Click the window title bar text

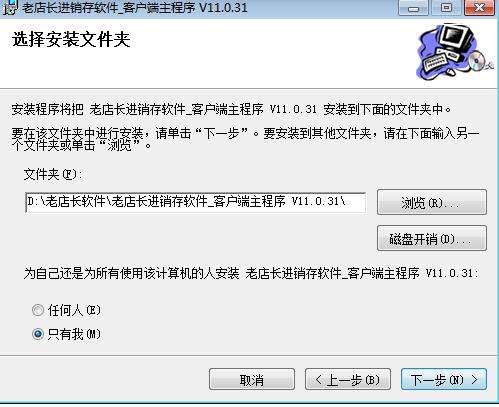[x=135, y=7]
